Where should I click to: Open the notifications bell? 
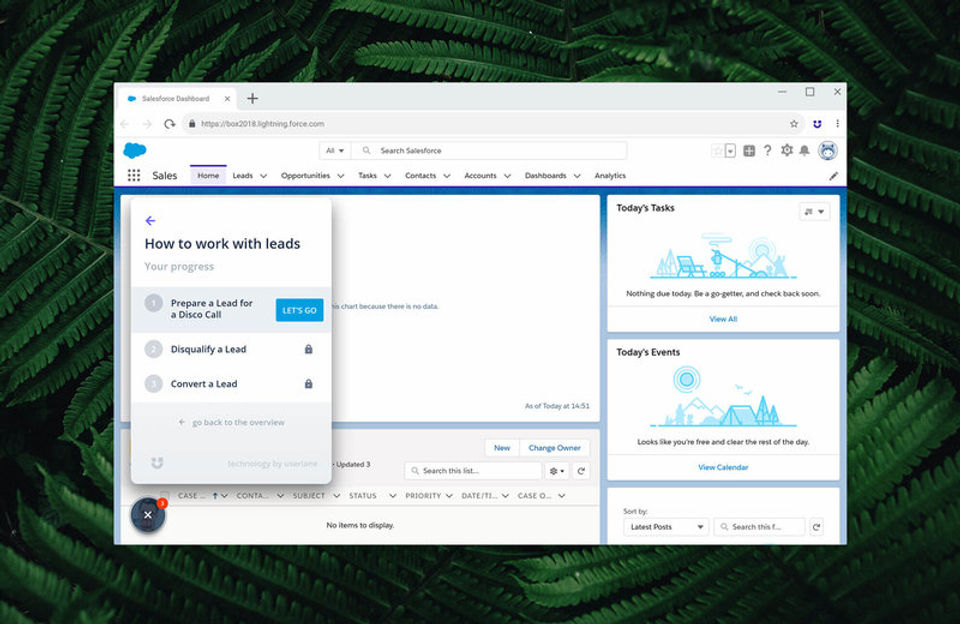point(804,151)
